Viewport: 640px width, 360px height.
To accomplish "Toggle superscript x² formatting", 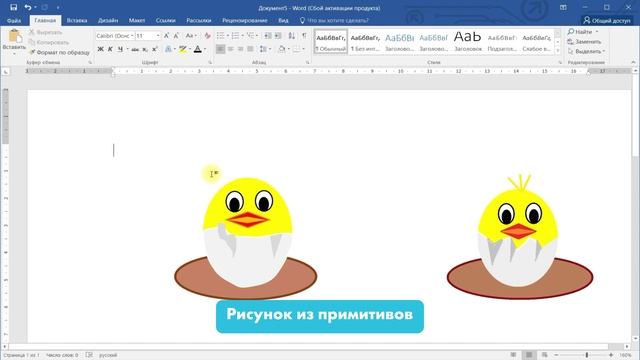I will [x=155, y=49].
